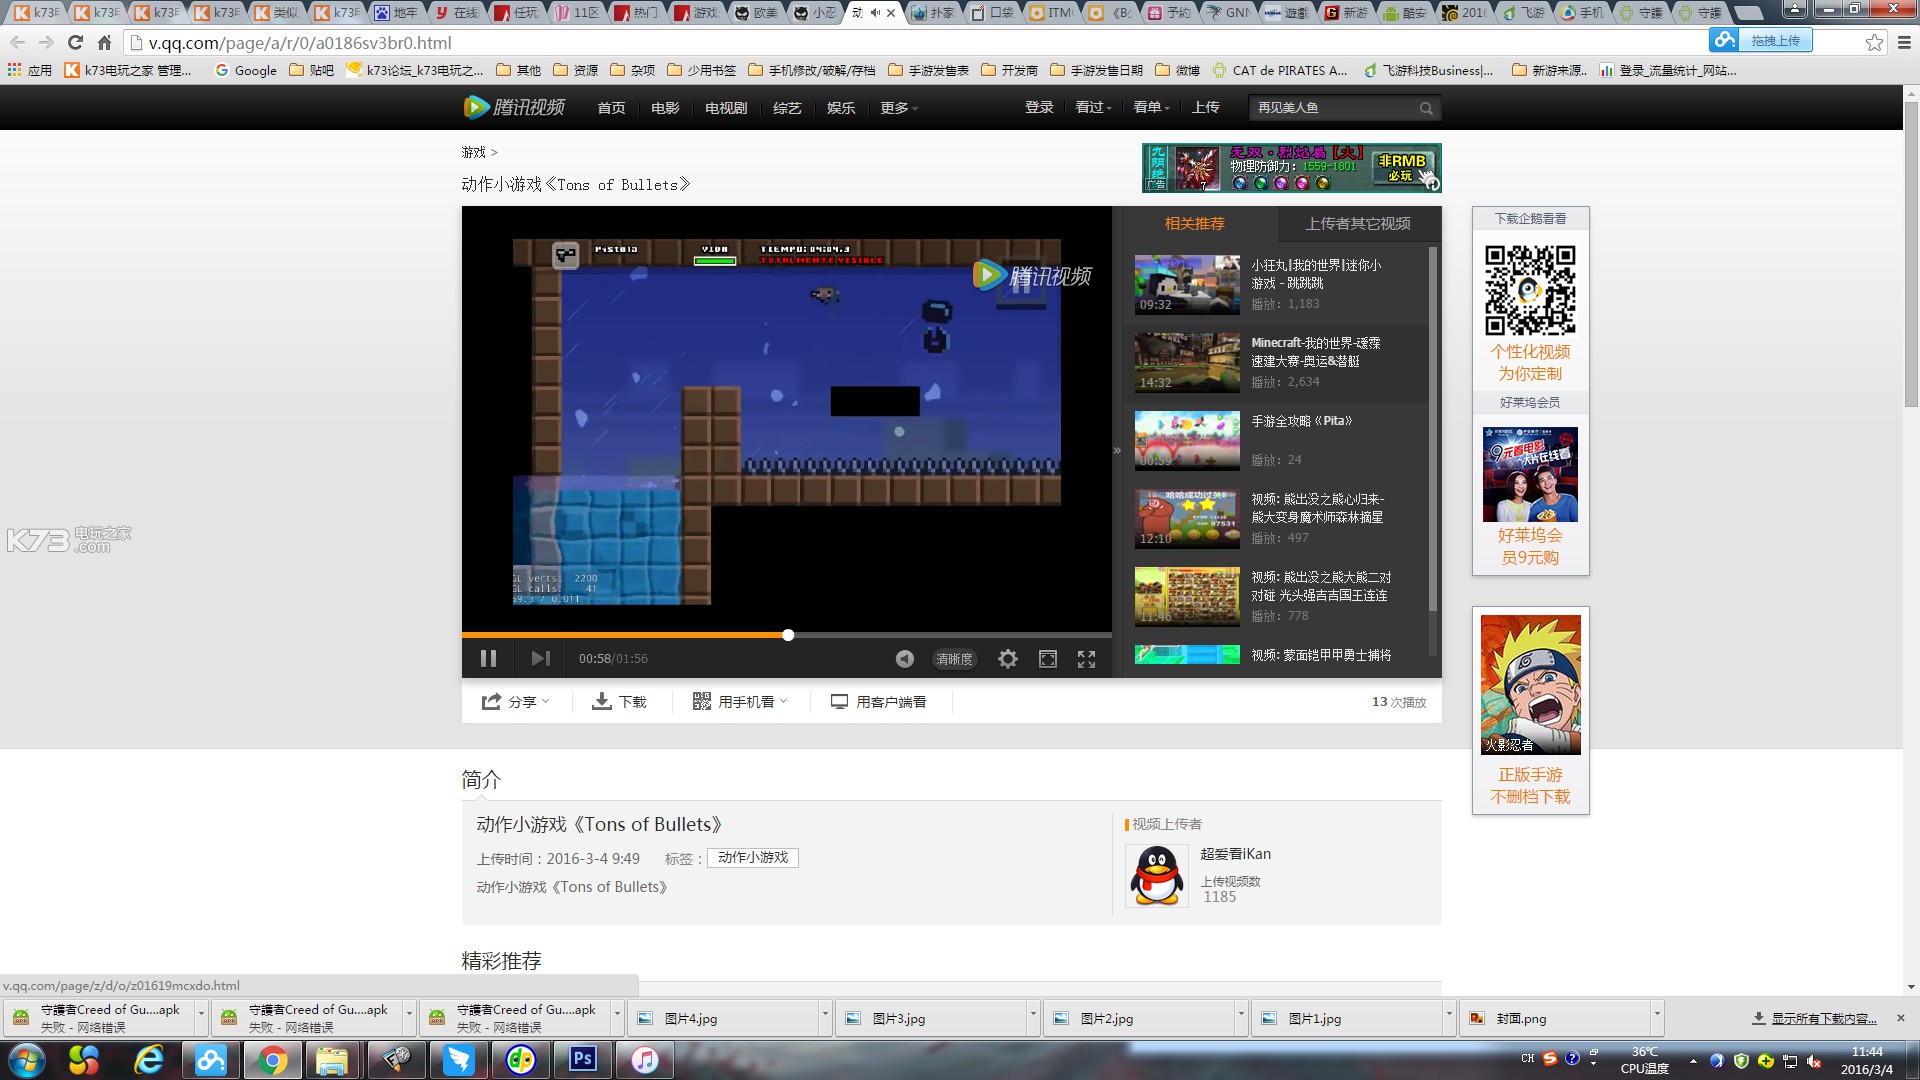
Task: Skip to the next video
Action: pyautogui.click(x=540, y=658)
